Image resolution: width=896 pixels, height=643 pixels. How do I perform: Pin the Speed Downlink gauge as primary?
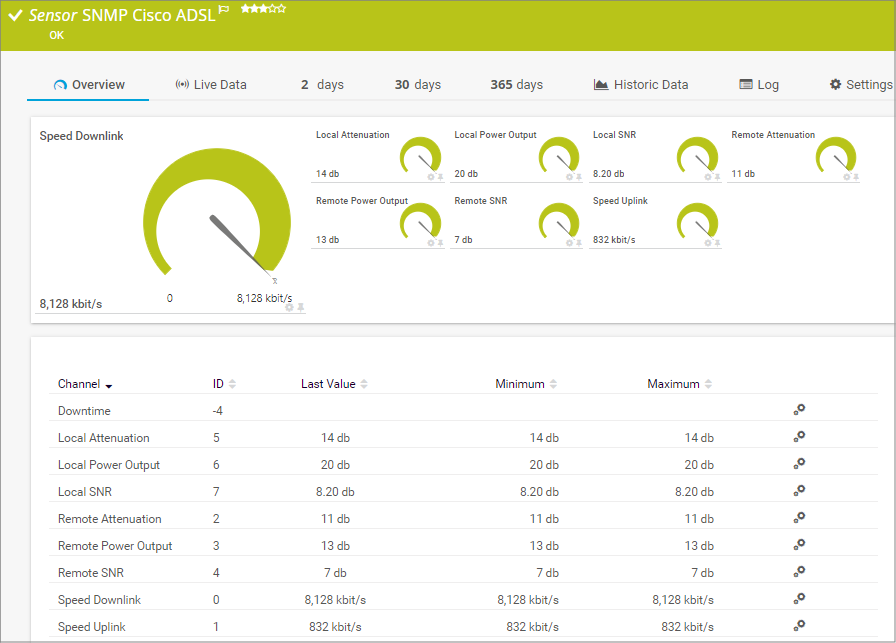coord(300,307)
